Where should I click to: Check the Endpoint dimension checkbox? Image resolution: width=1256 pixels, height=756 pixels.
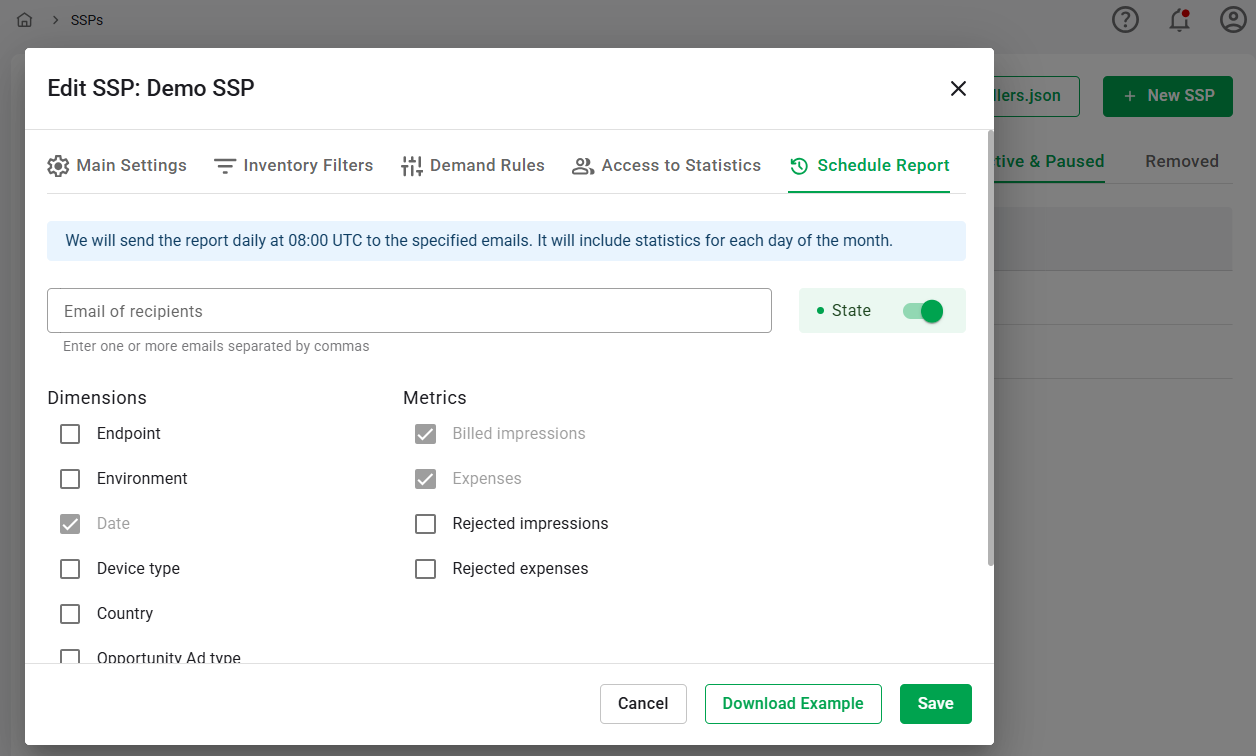tap(70, 434)
